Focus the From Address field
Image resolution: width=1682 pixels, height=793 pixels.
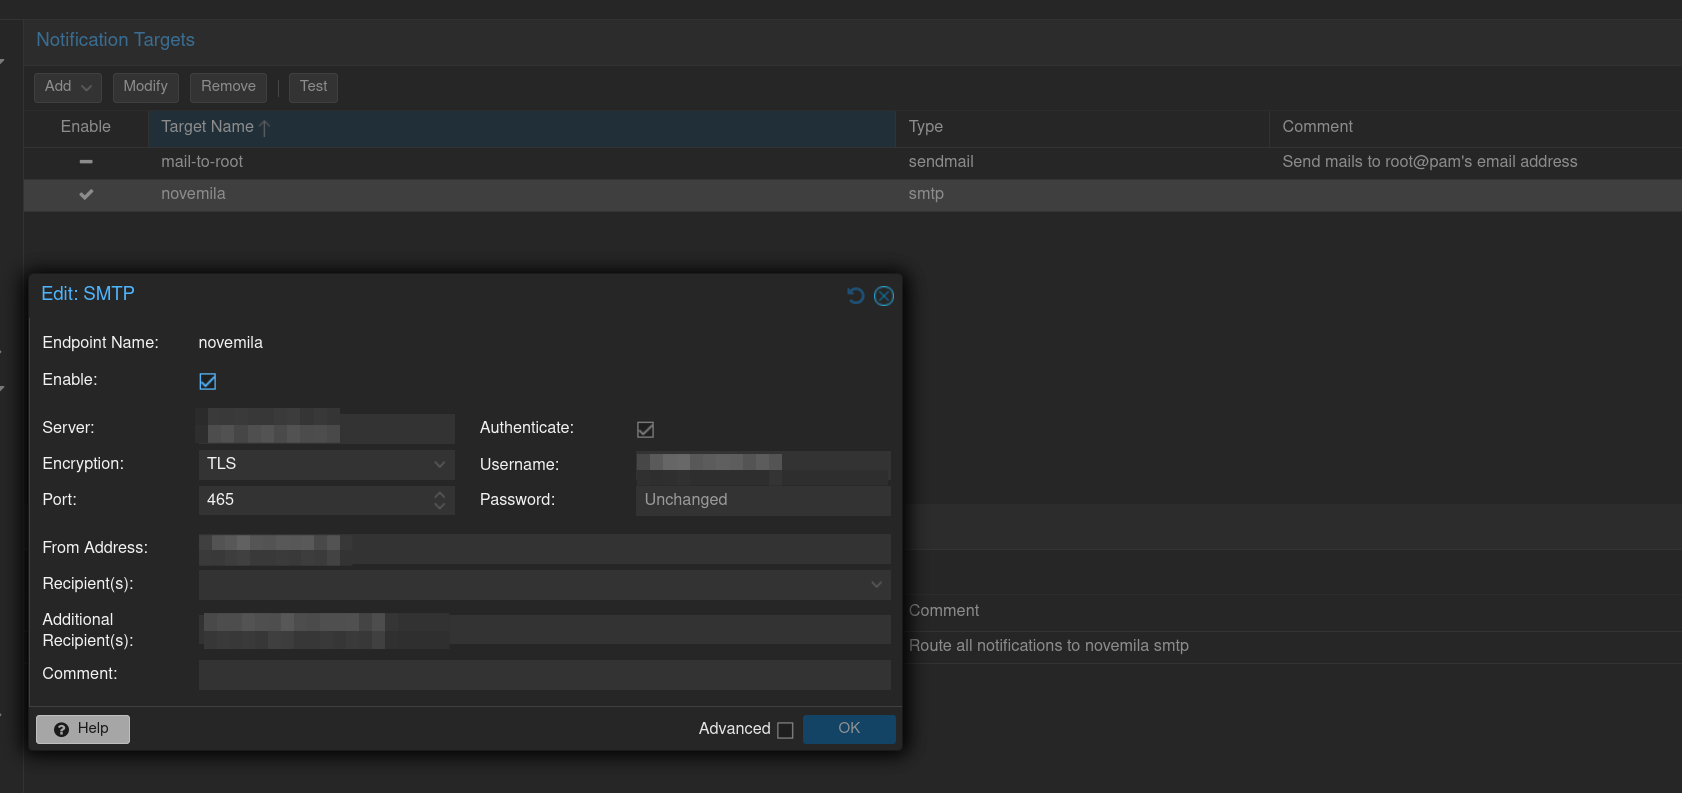coord(545,548)
